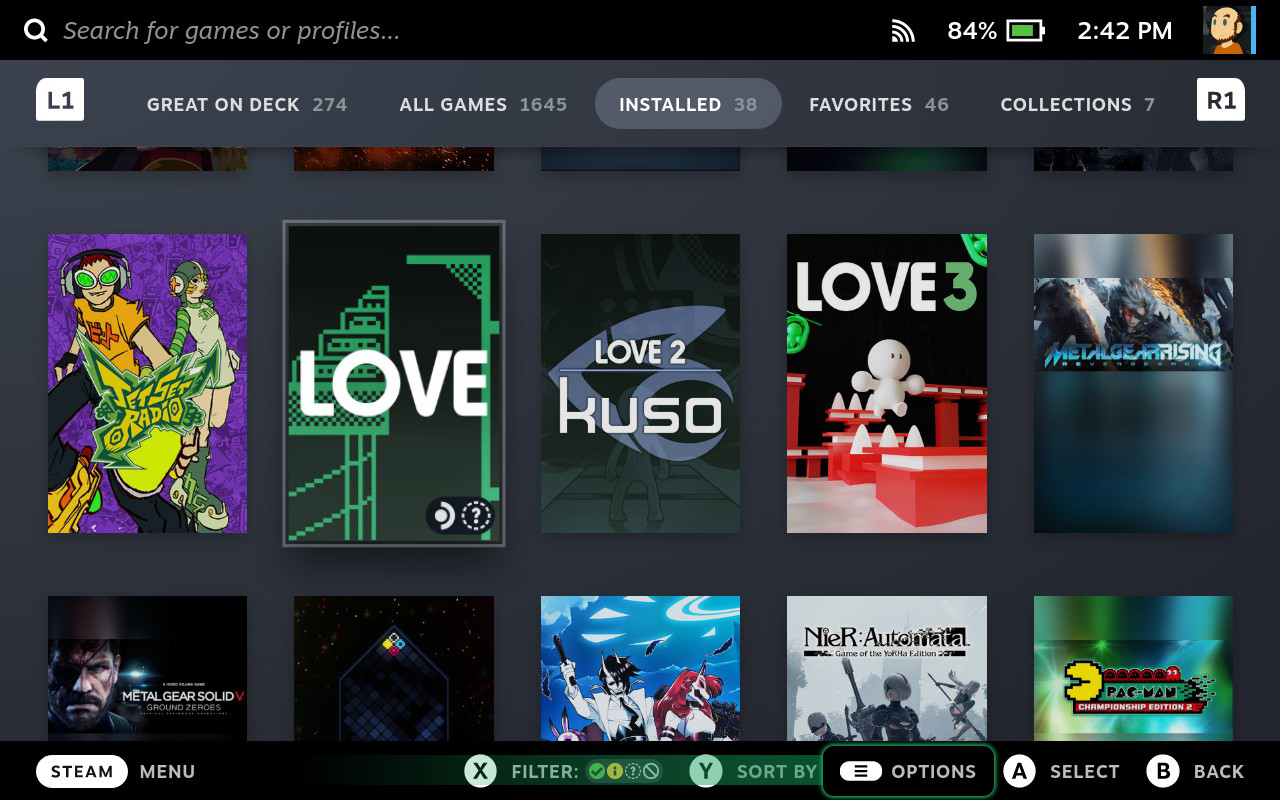1280x800 pixels.
Task: Switch to the All Games tab
Action: pyautogui.click(x=482, y=104)
